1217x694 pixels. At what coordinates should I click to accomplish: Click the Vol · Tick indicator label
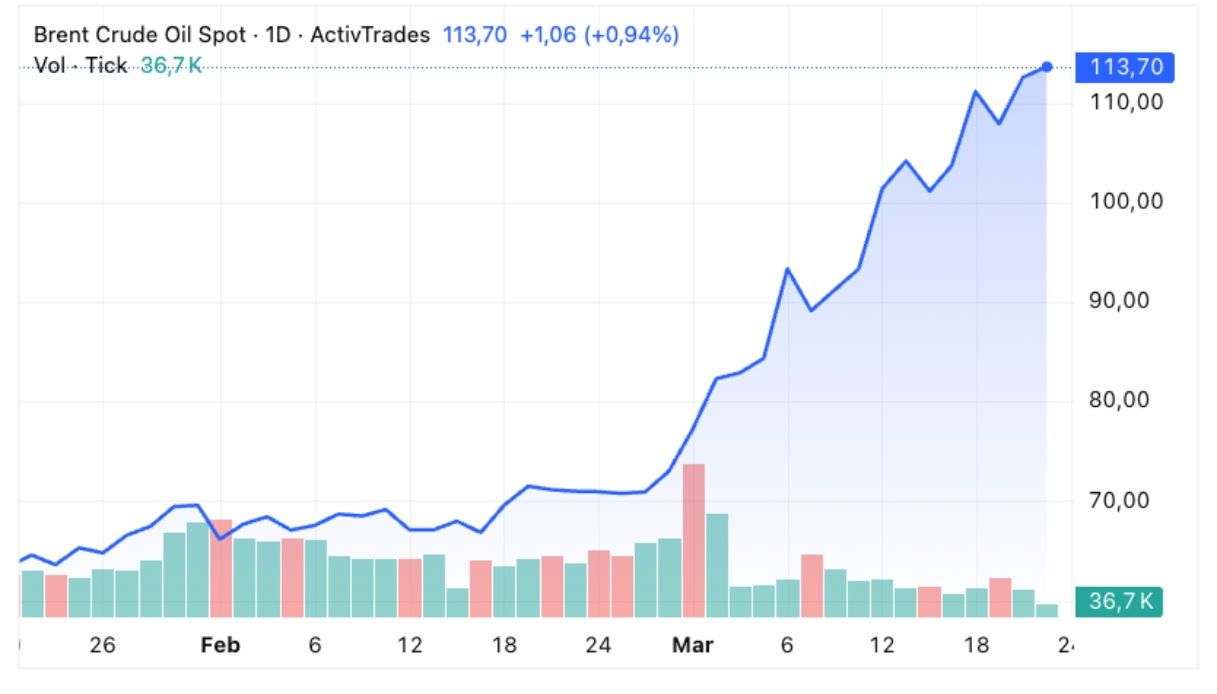(80, 66)
